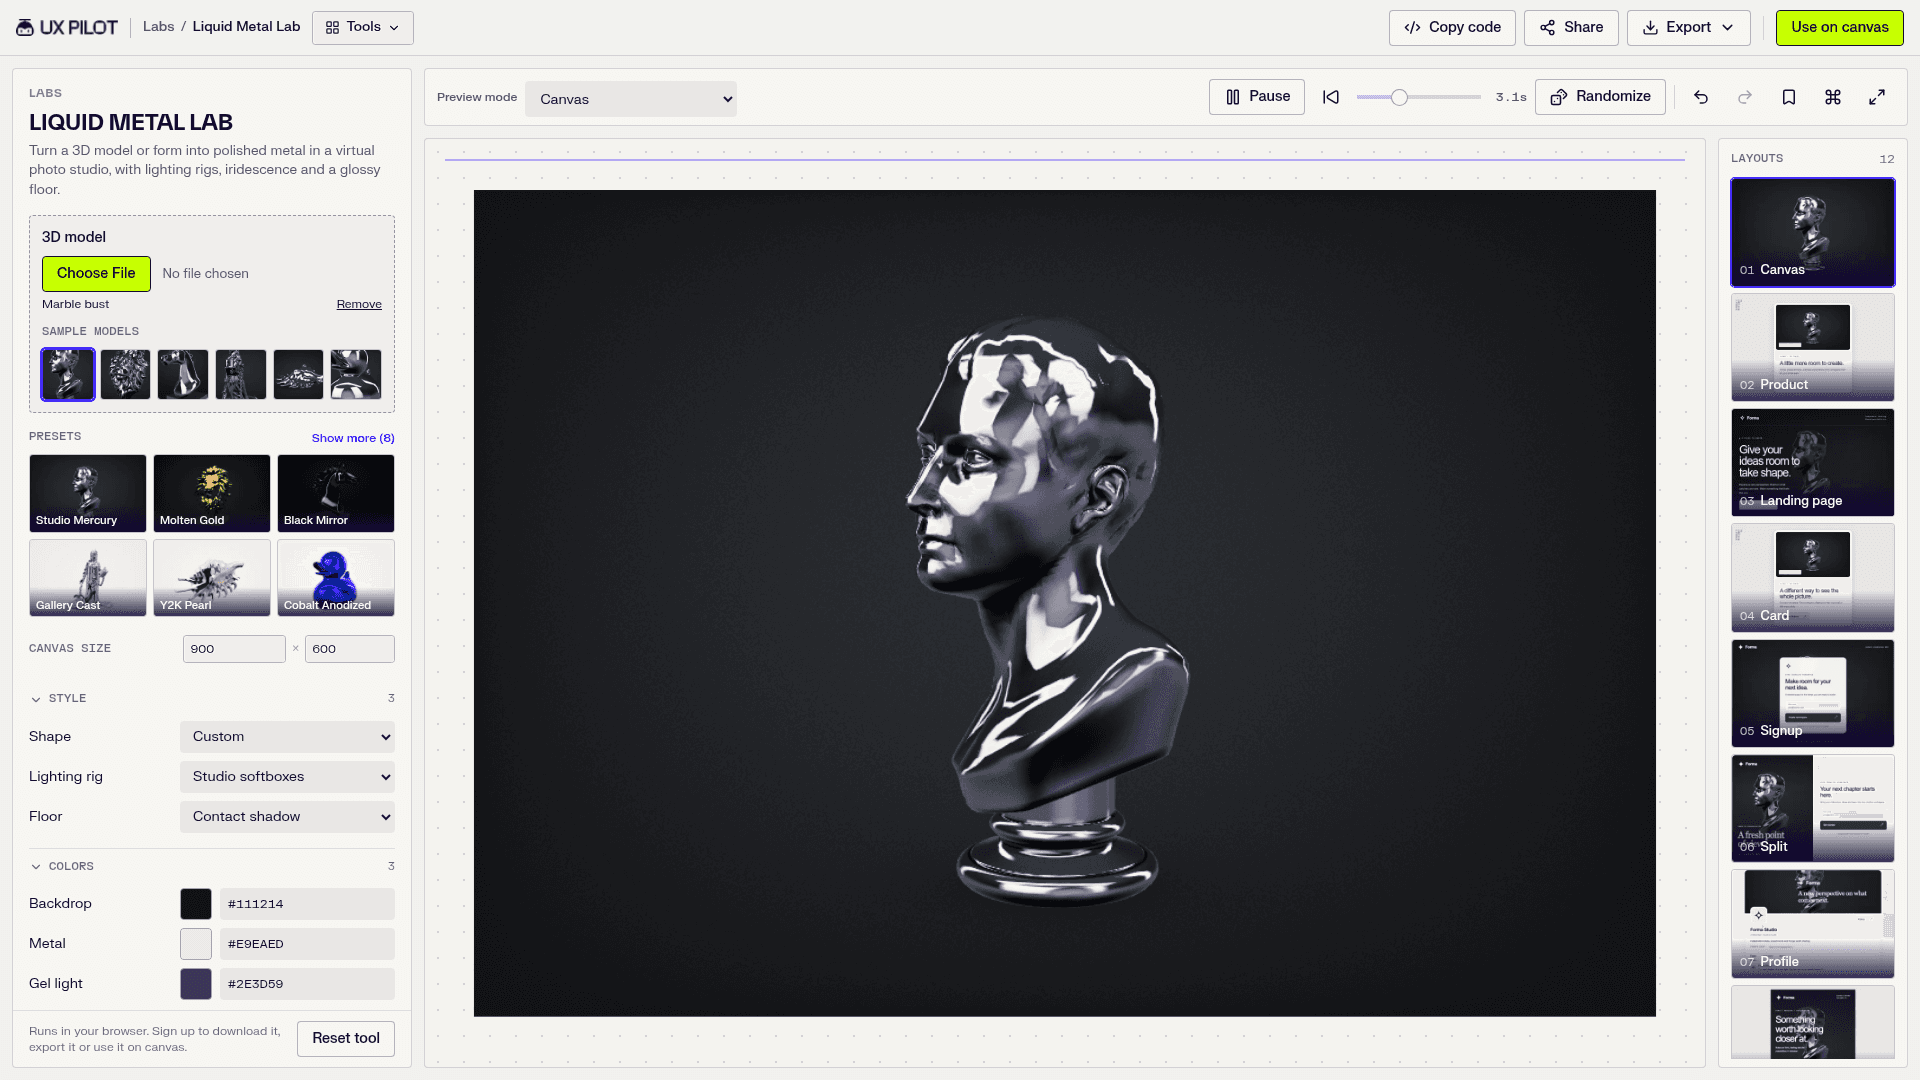Screen dimensions: 1920x1080
Task: Switch to the 05 Signup layout
Action: click(1813, 693)
